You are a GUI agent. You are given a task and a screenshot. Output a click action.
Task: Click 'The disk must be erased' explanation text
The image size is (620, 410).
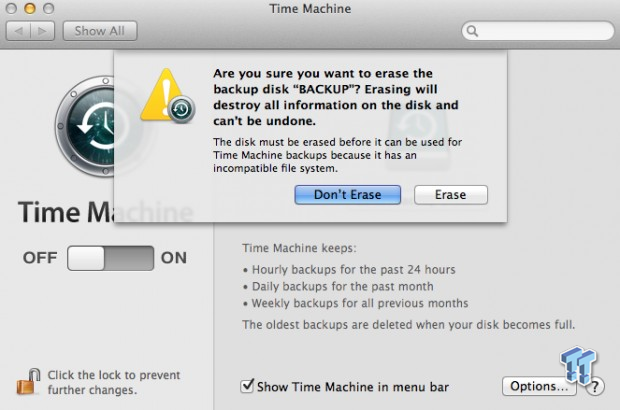(337, 155)
